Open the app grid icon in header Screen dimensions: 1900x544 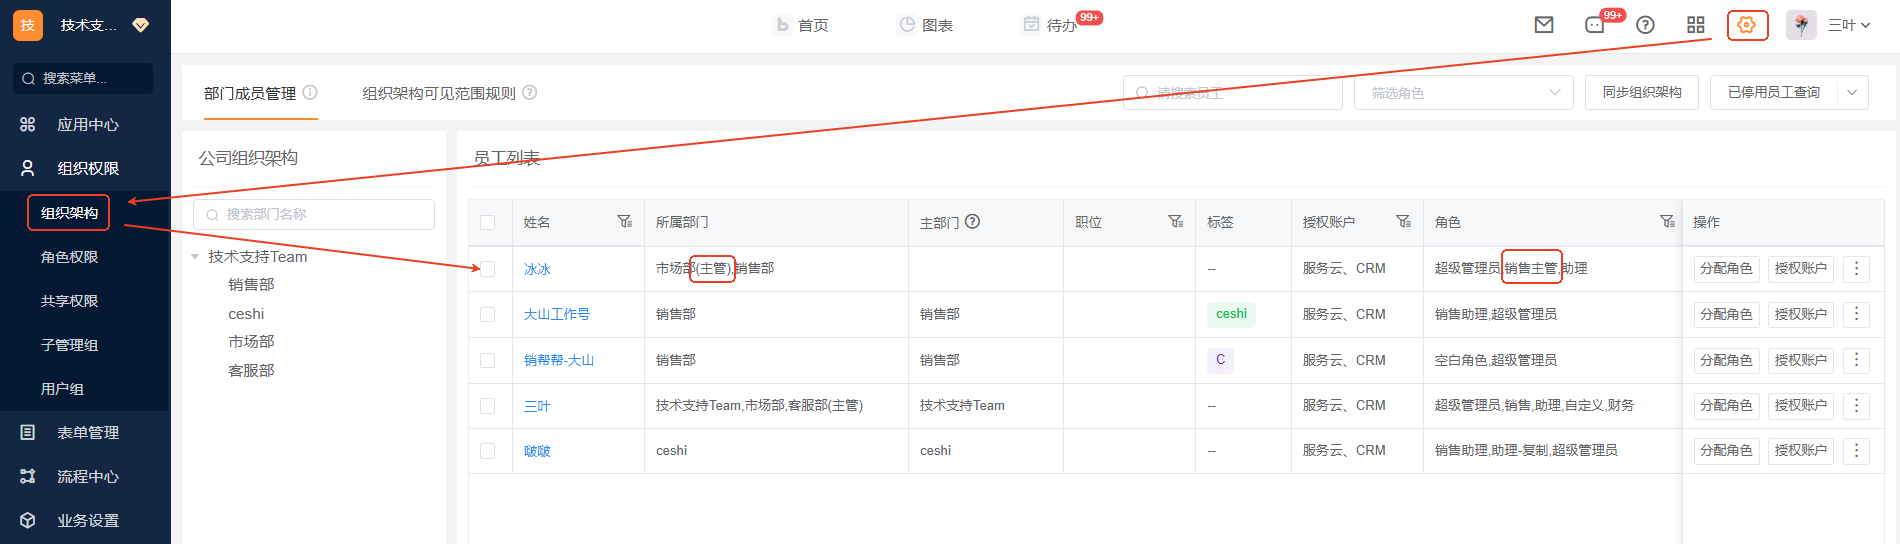(x=1696, y=25)
